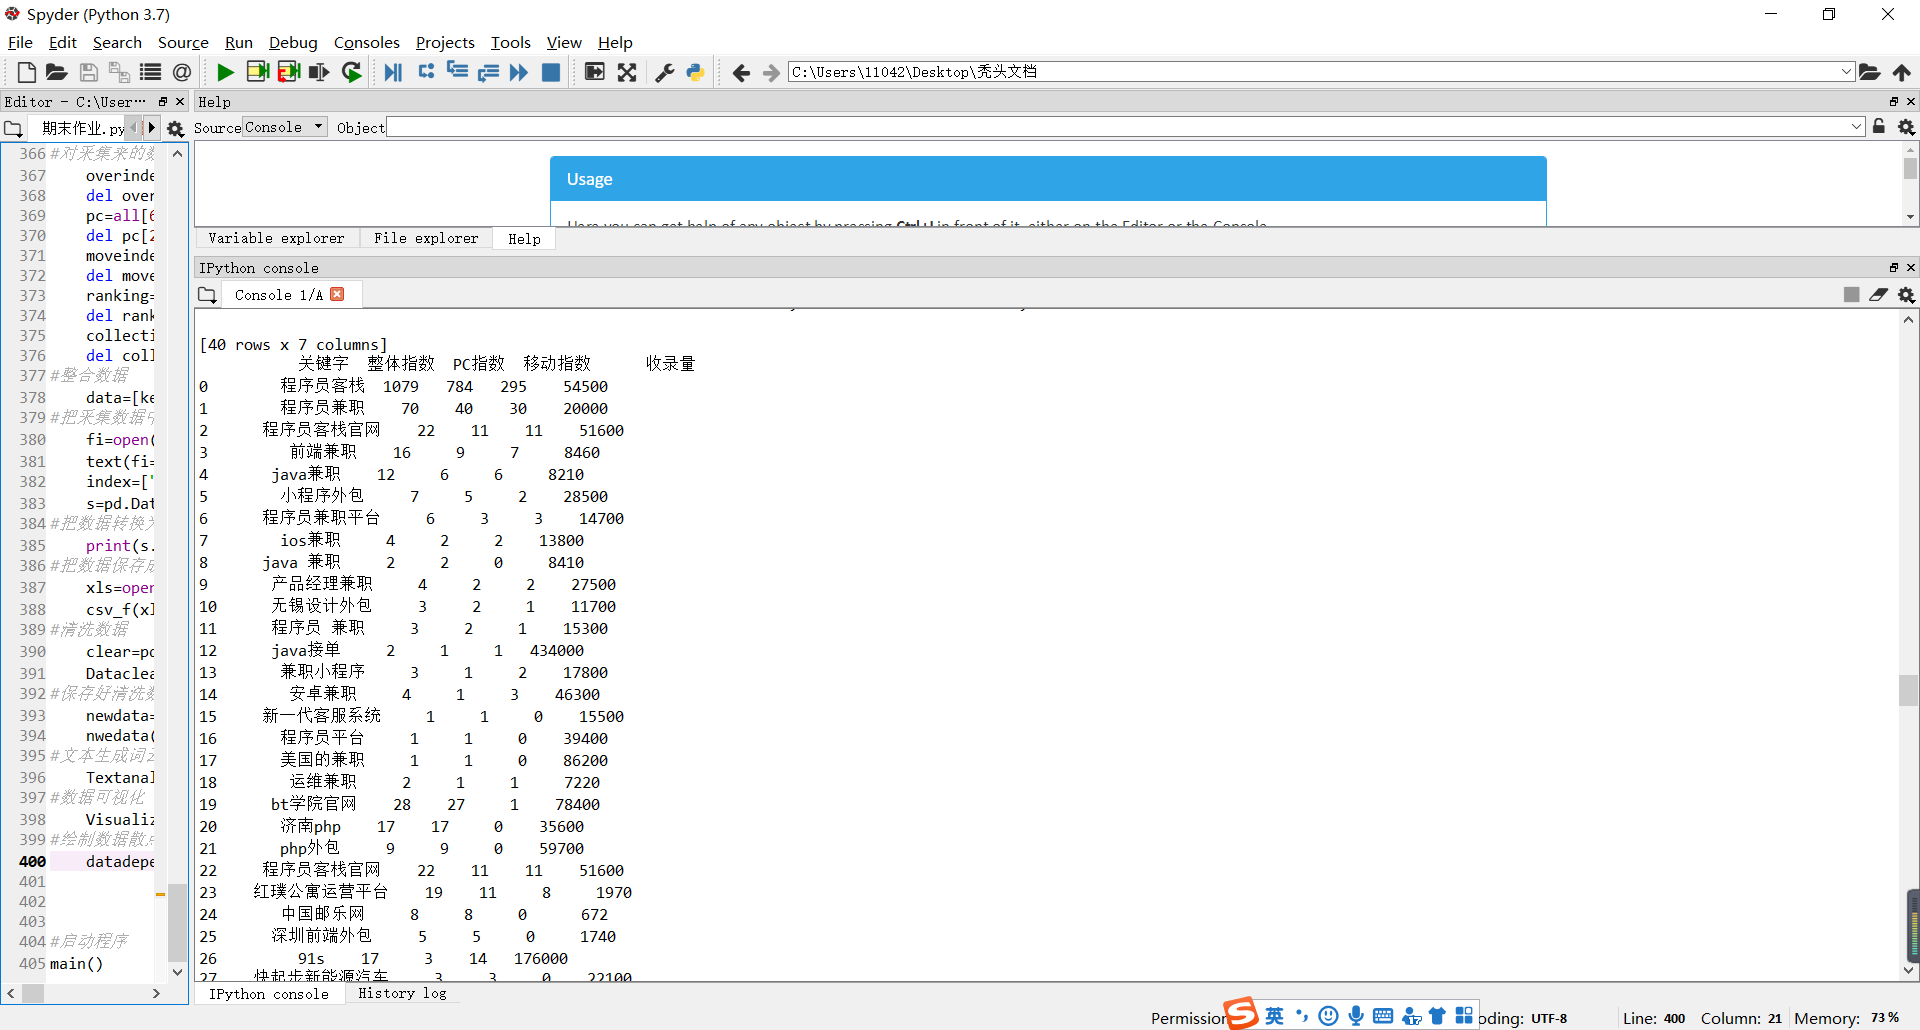Screen dimensions: 1920x1030
Task: Expand the working directory path dropdown
Action: [1846, 72]
